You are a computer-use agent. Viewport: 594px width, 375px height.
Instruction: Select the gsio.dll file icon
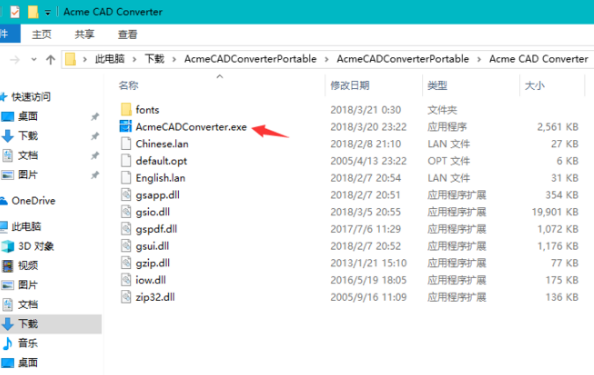[126, 212]
